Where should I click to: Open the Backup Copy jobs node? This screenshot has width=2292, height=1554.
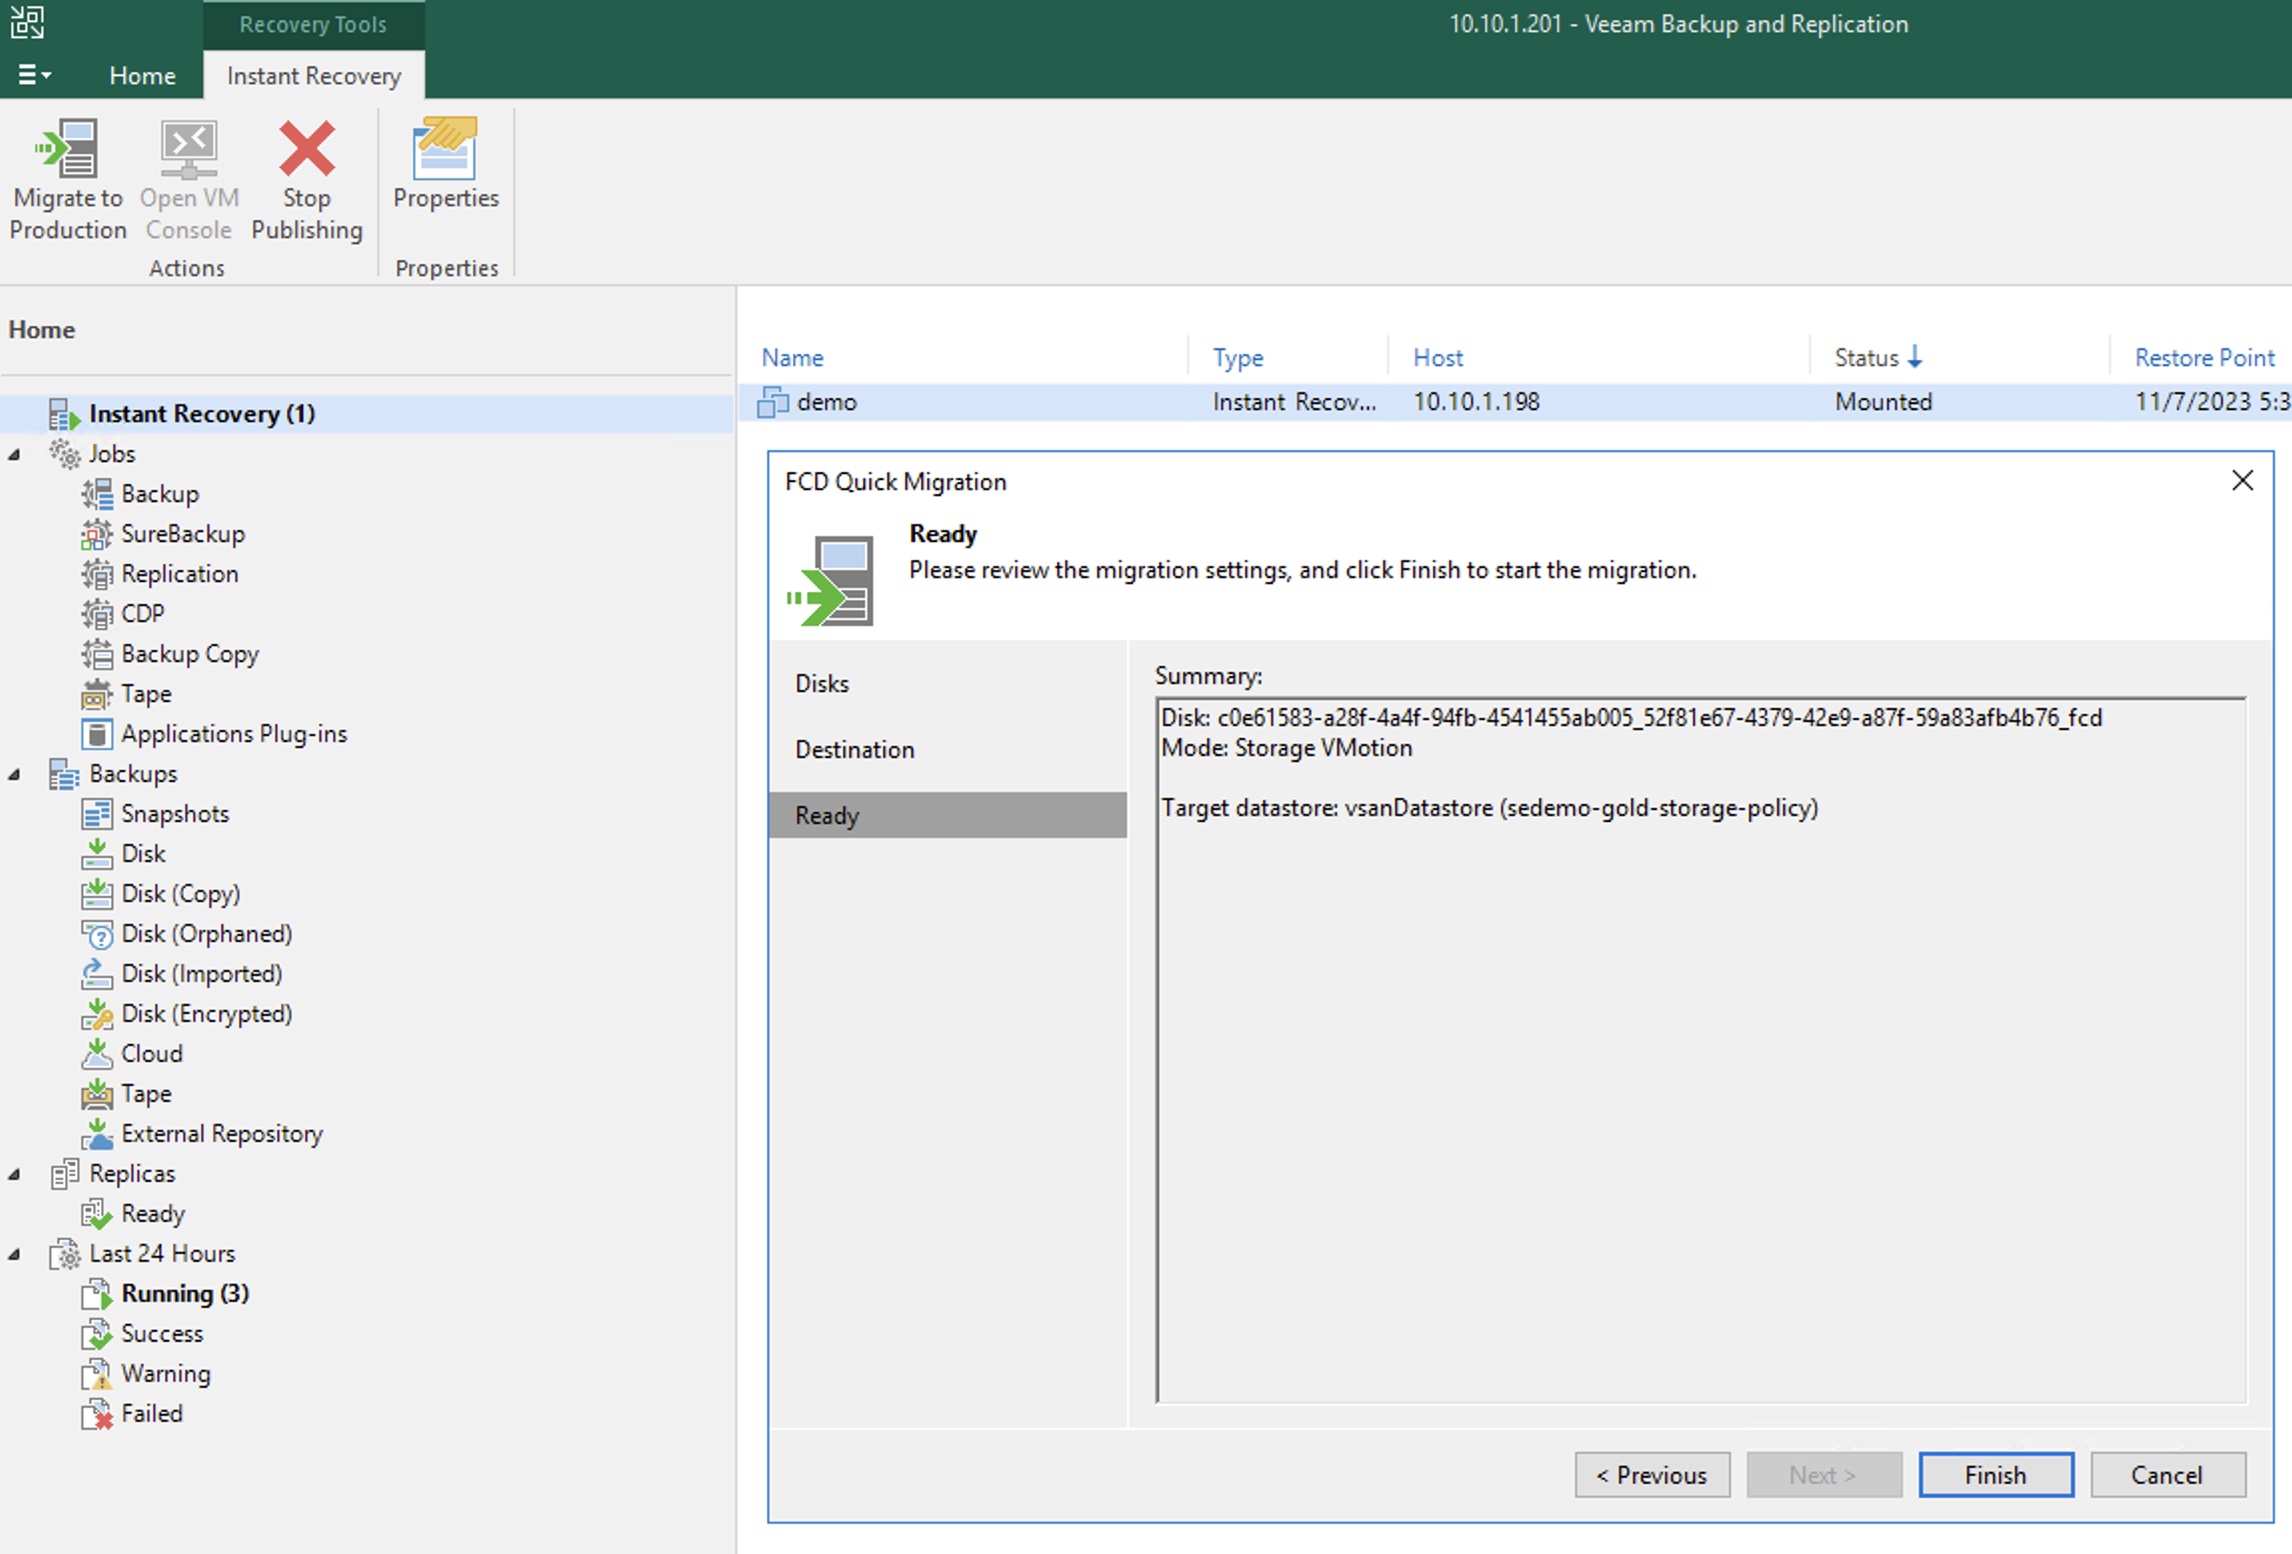189,654
